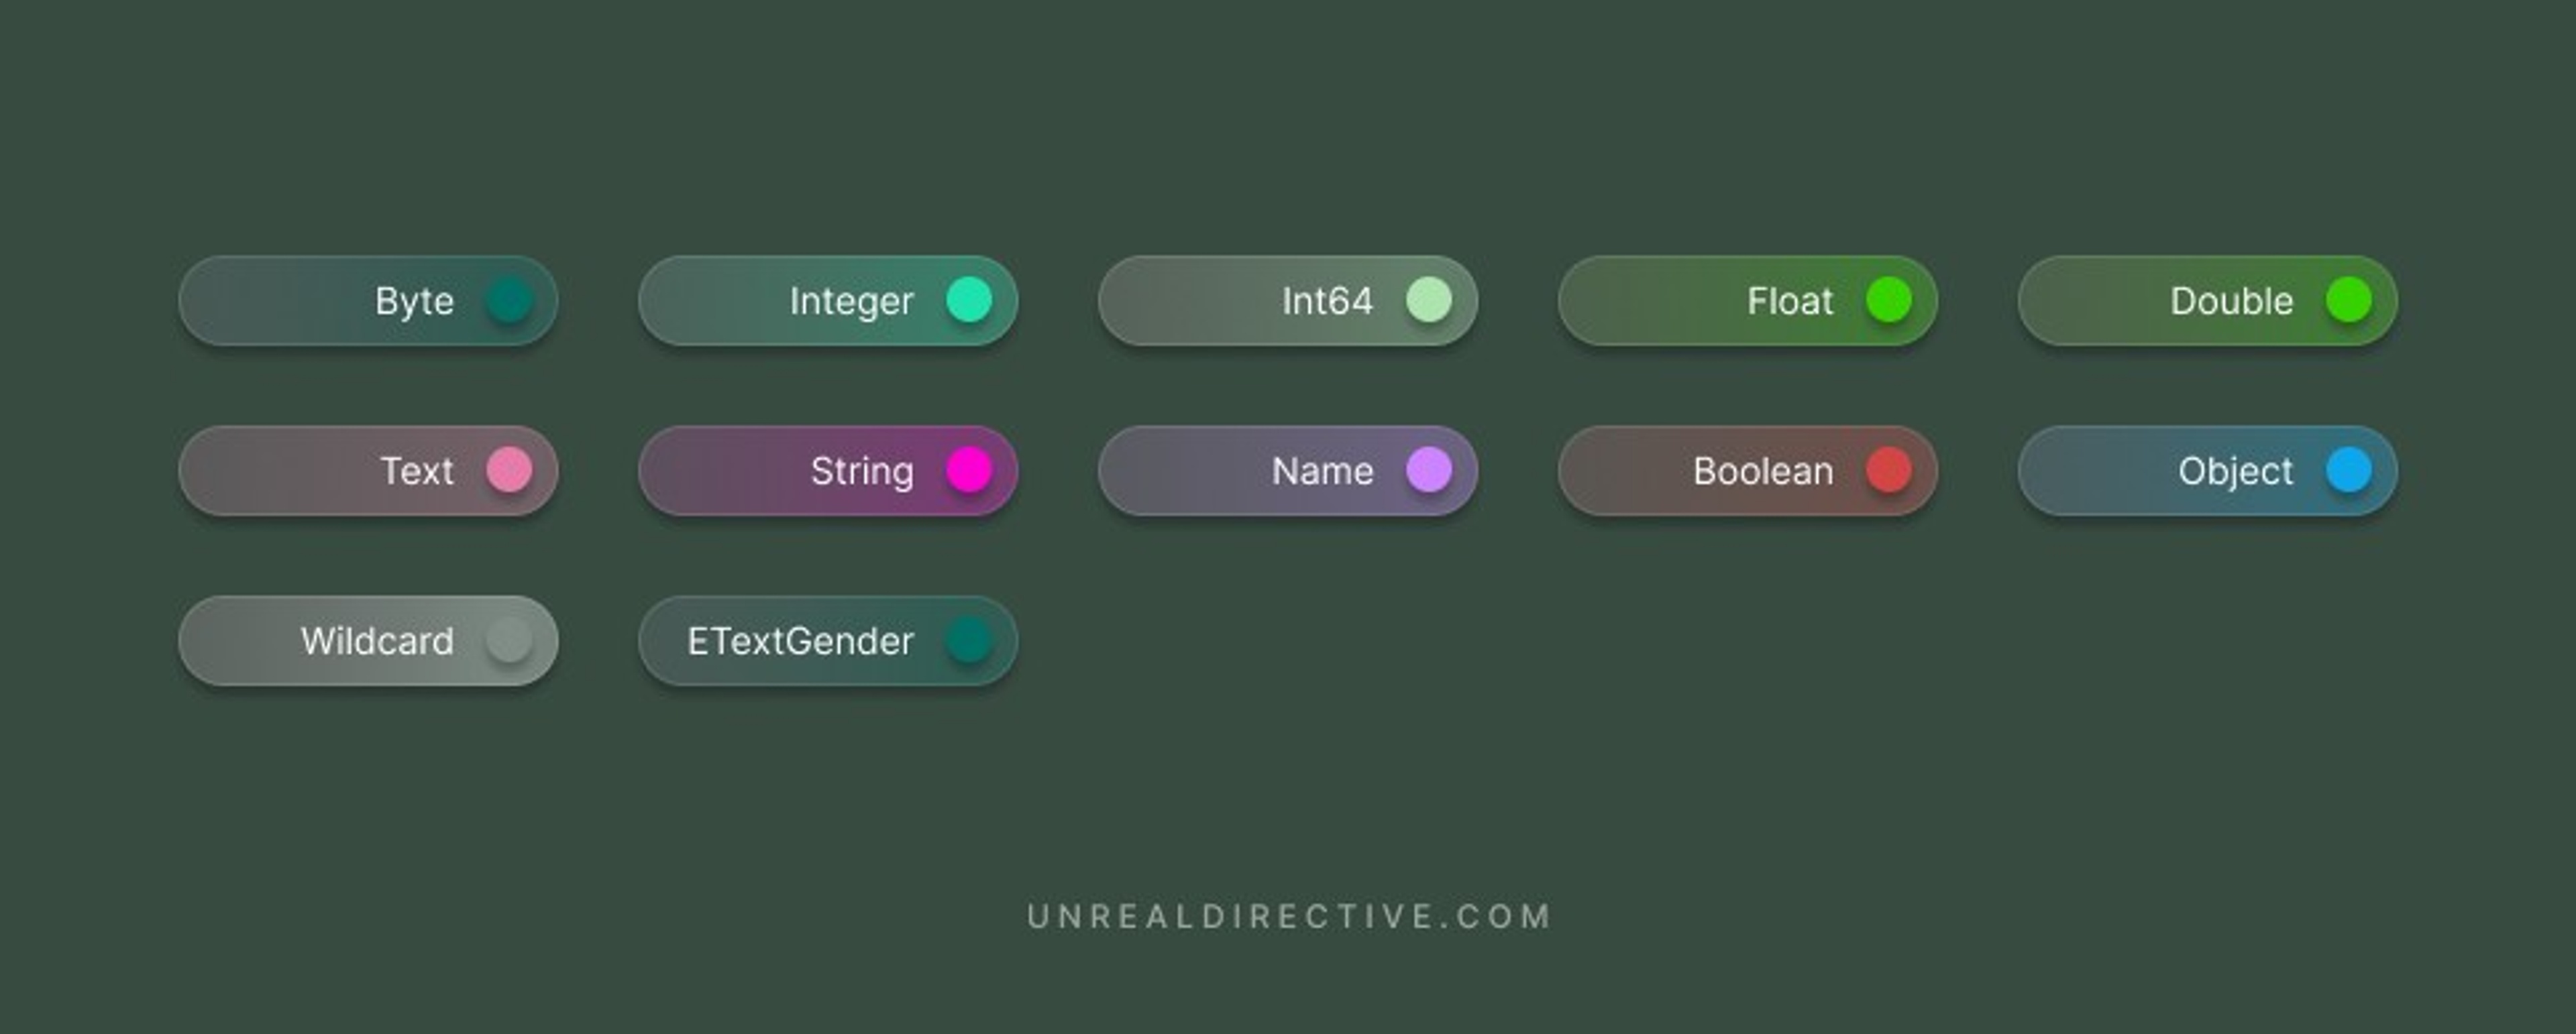This screenshot has height=1034, width=2576.
Task: Click the blue Object pin dot
Action: point(2349,470)
